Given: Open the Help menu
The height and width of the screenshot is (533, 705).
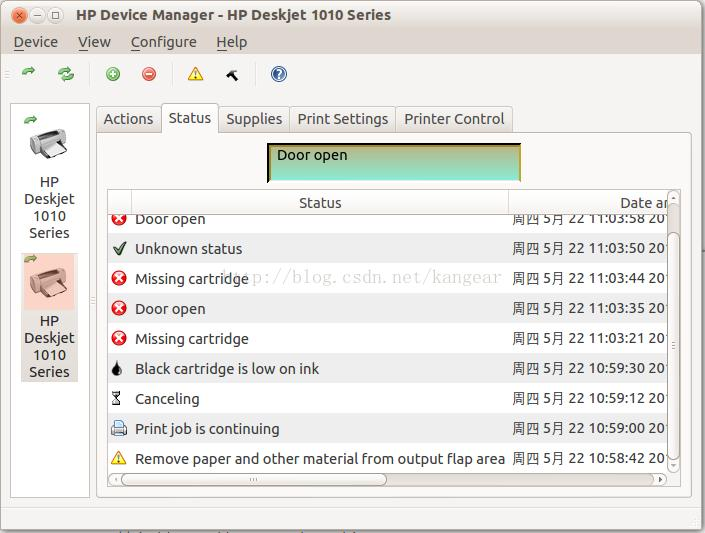Looking at the screenshot, I should (231, 42).
